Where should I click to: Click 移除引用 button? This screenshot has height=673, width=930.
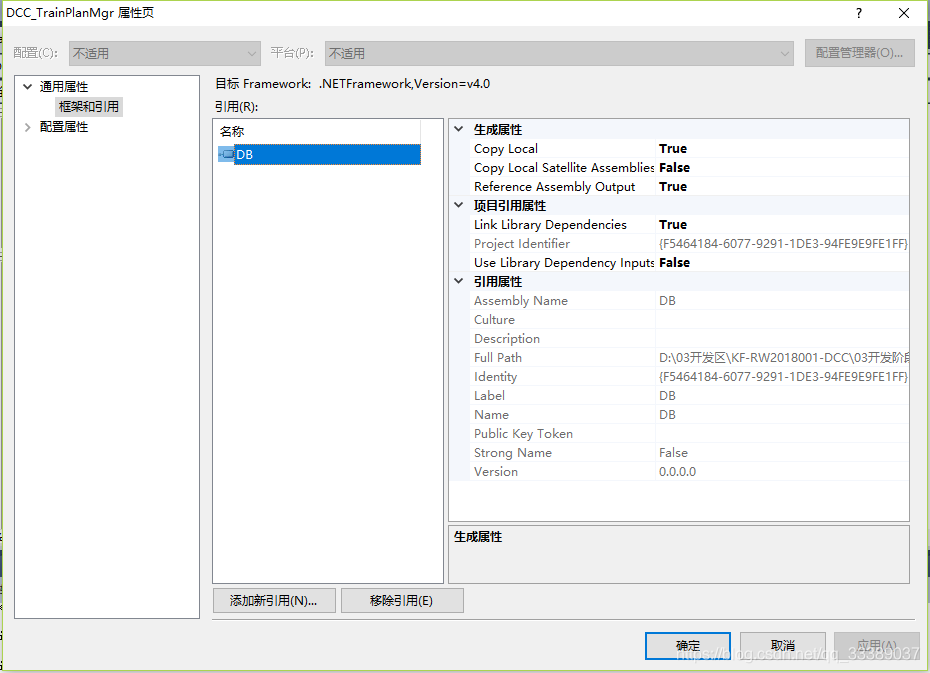pyautogui.click(x=402, y=601)
